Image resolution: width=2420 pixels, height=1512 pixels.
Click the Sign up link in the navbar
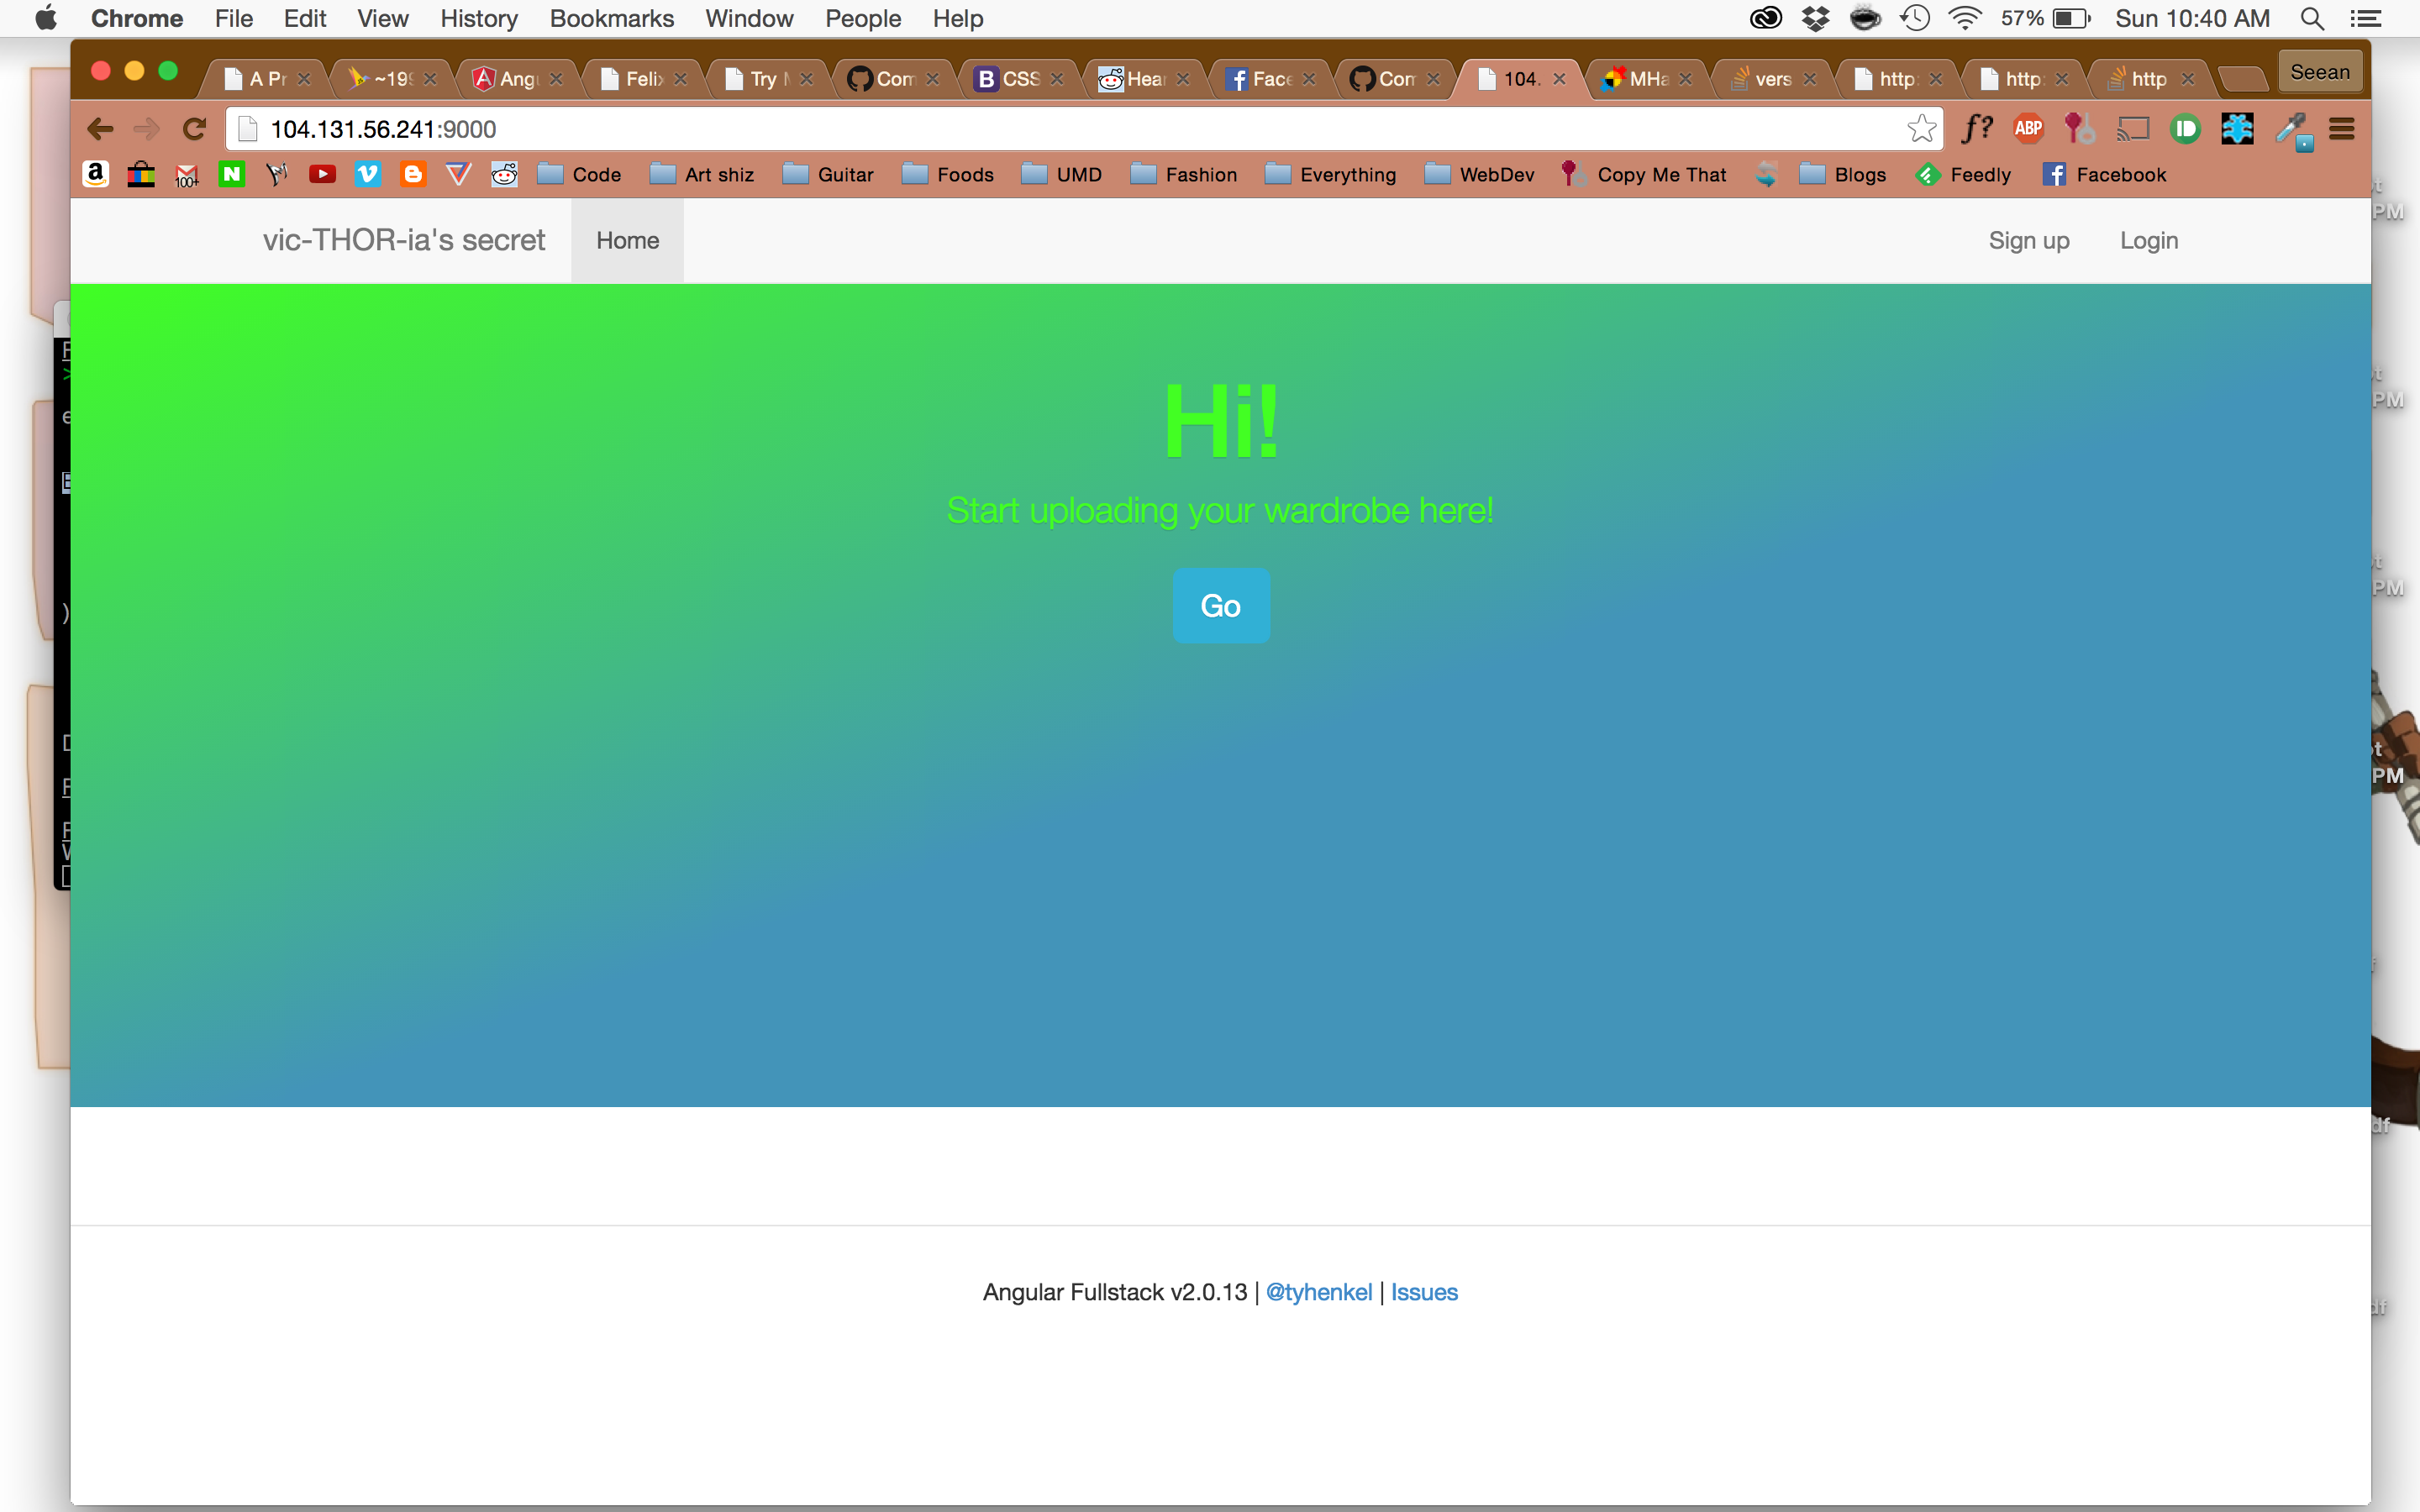pyautogui.click(x=2028, y=241)
